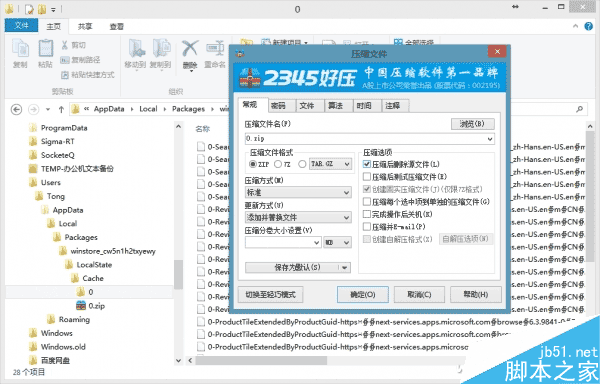Click the up-one-level arrow in Explorer
Screen dimensions: 600x384
tap(61, 109)
